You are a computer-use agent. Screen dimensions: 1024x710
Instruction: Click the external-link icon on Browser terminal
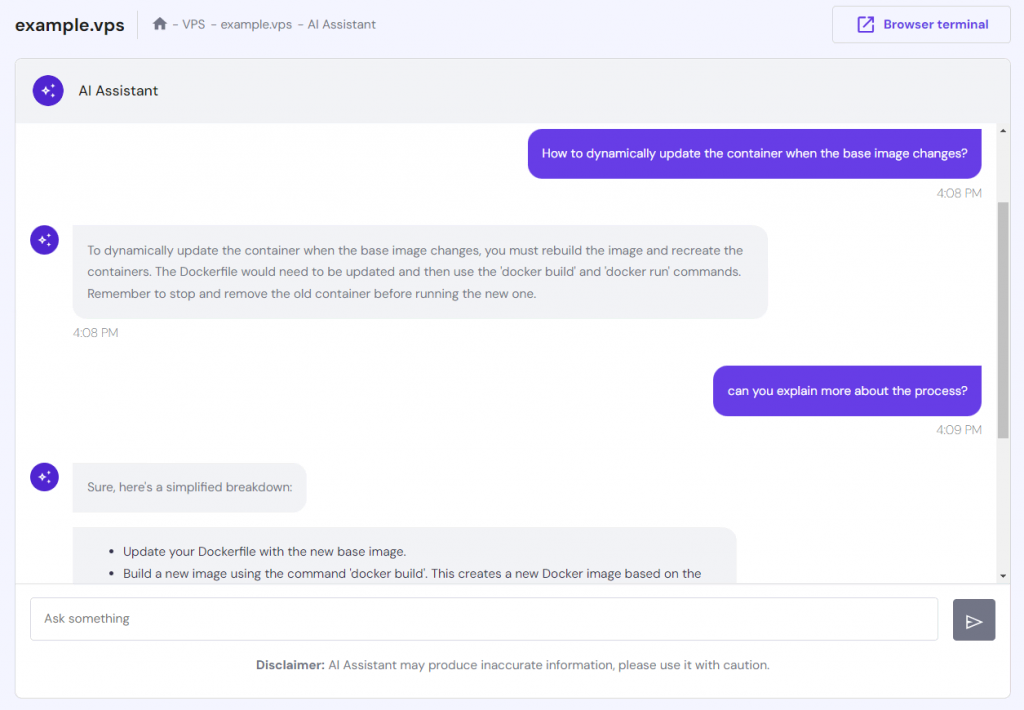coord(865,25)
